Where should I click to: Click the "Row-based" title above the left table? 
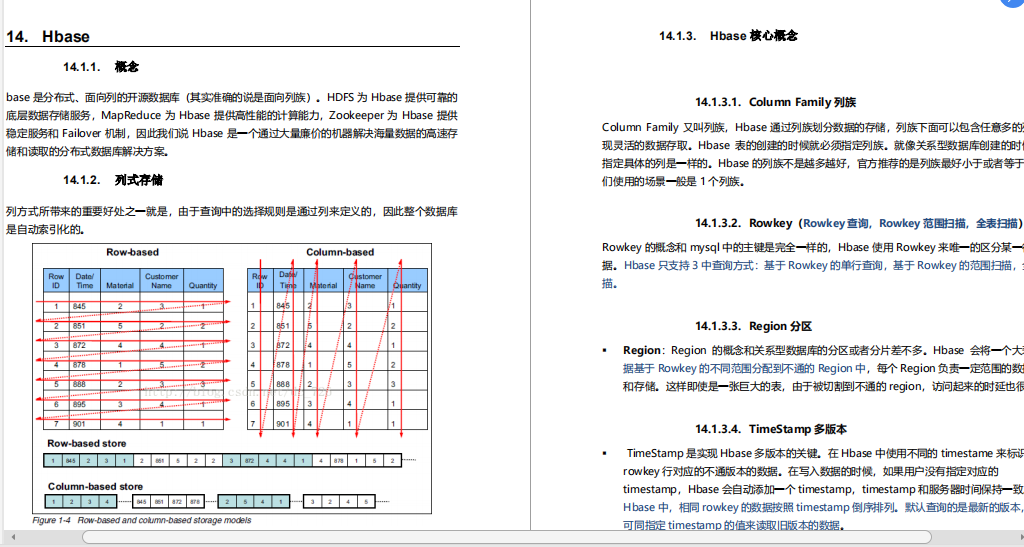pyautogui.click(x=133, y=252)
